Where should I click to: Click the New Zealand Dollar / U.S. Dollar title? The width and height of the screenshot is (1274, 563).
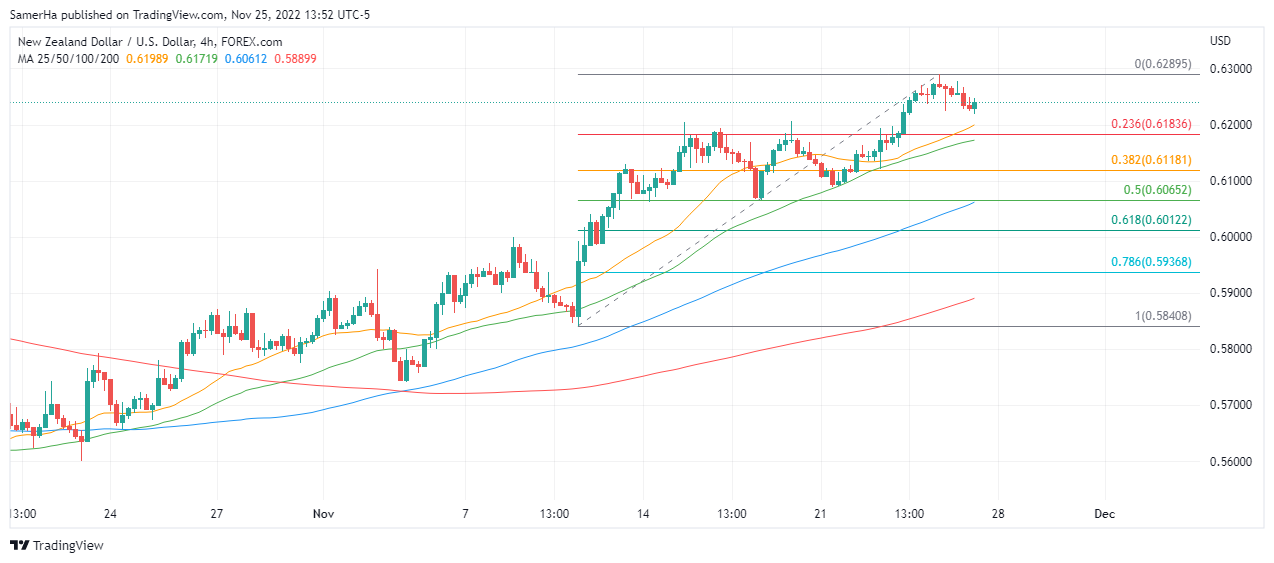(149, 42)
